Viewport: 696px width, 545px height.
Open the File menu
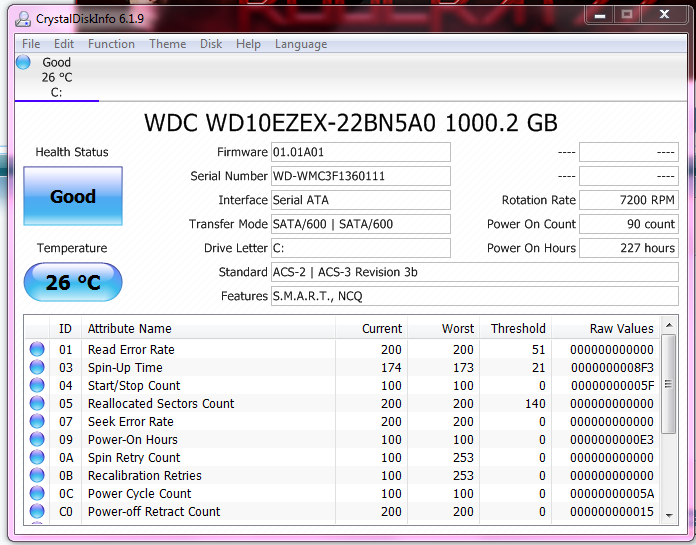[31, 44]
